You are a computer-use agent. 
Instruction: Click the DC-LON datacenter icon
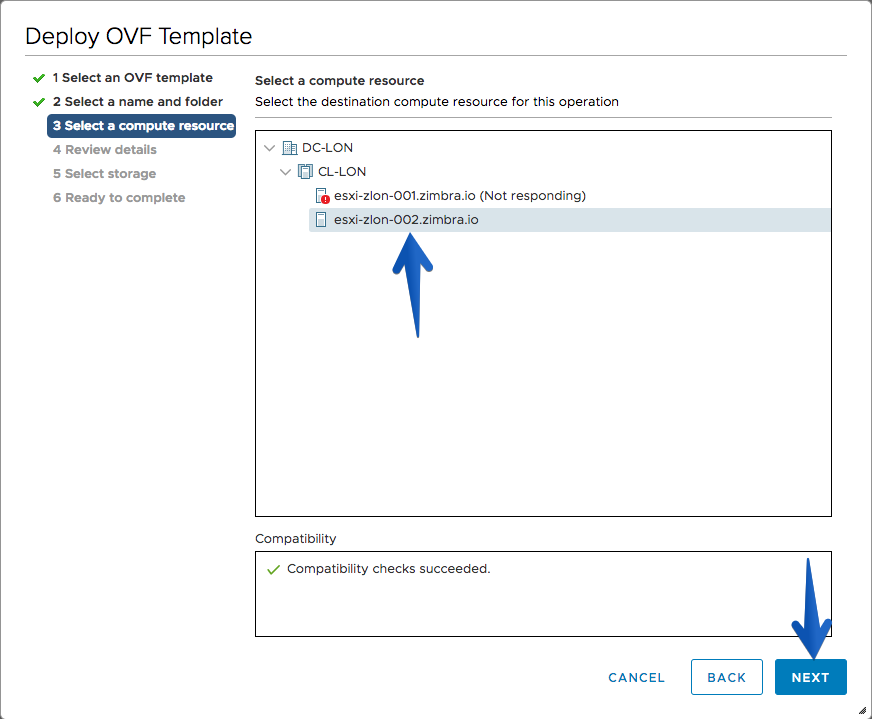289,148
